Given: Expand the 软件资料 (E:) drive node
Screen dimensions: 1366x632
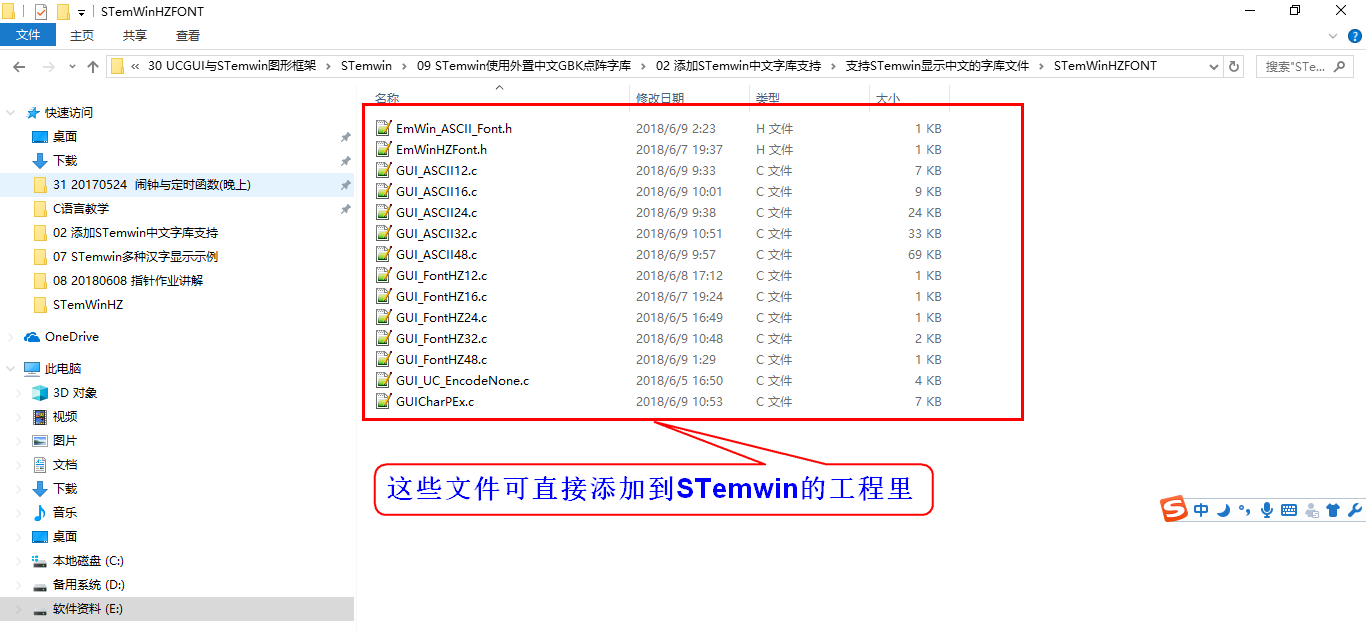Looking at the screenshot, I should [19, 609].
